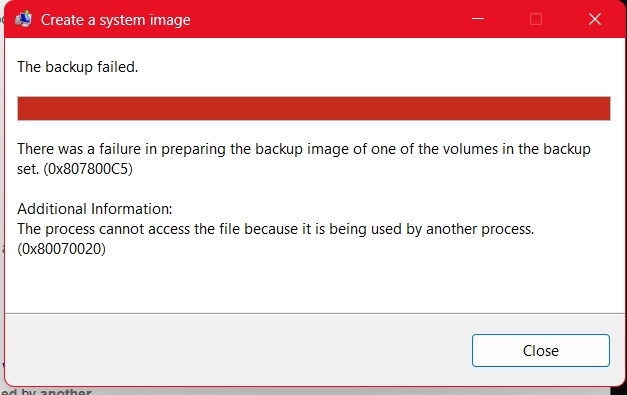Click the 0x807800C5 error code

pyautogui.click(x=88, y=169)
